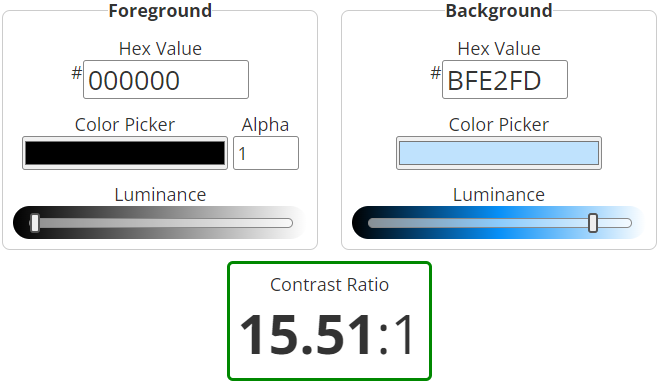659x384 pixels.
Task: Click the Background "Luminance" label
Action: pos(499,195)
